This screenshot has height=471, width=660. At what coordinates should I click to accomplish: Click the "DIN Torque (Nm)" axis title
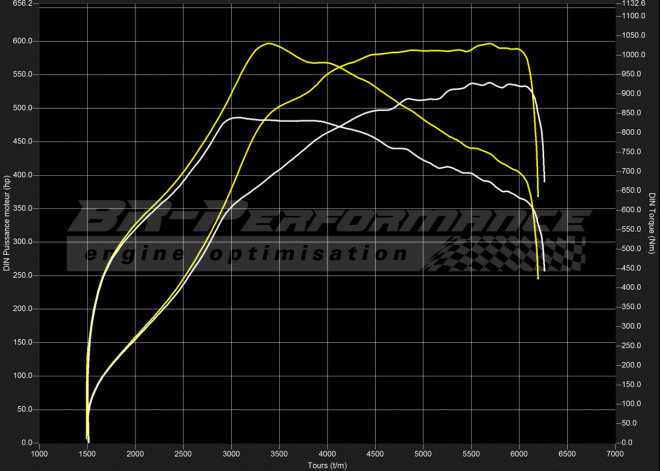click(653, 223)
